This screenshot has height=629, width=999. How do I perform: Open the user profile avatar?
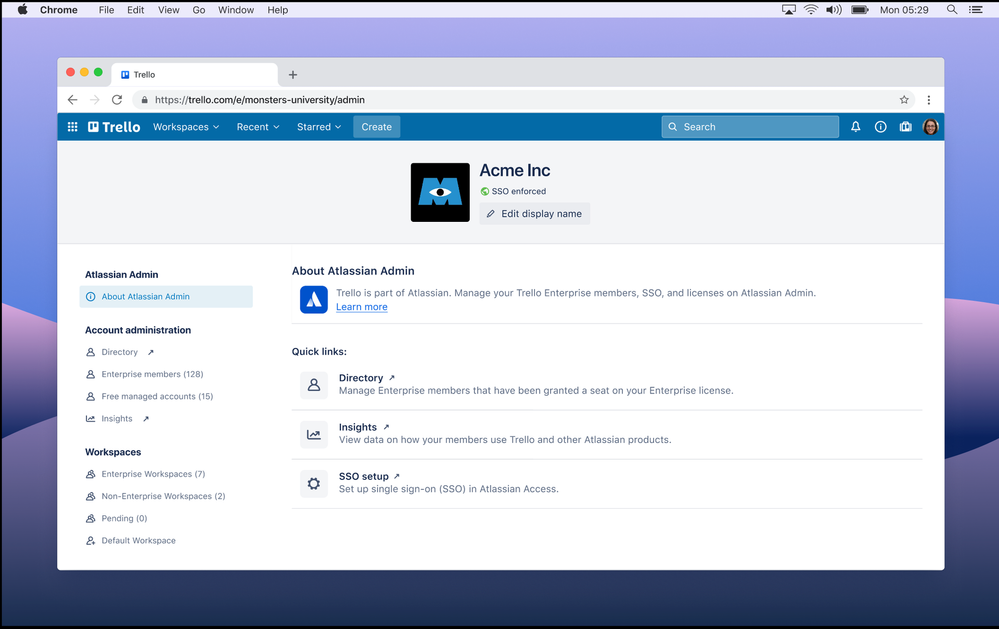coord(930,127)
